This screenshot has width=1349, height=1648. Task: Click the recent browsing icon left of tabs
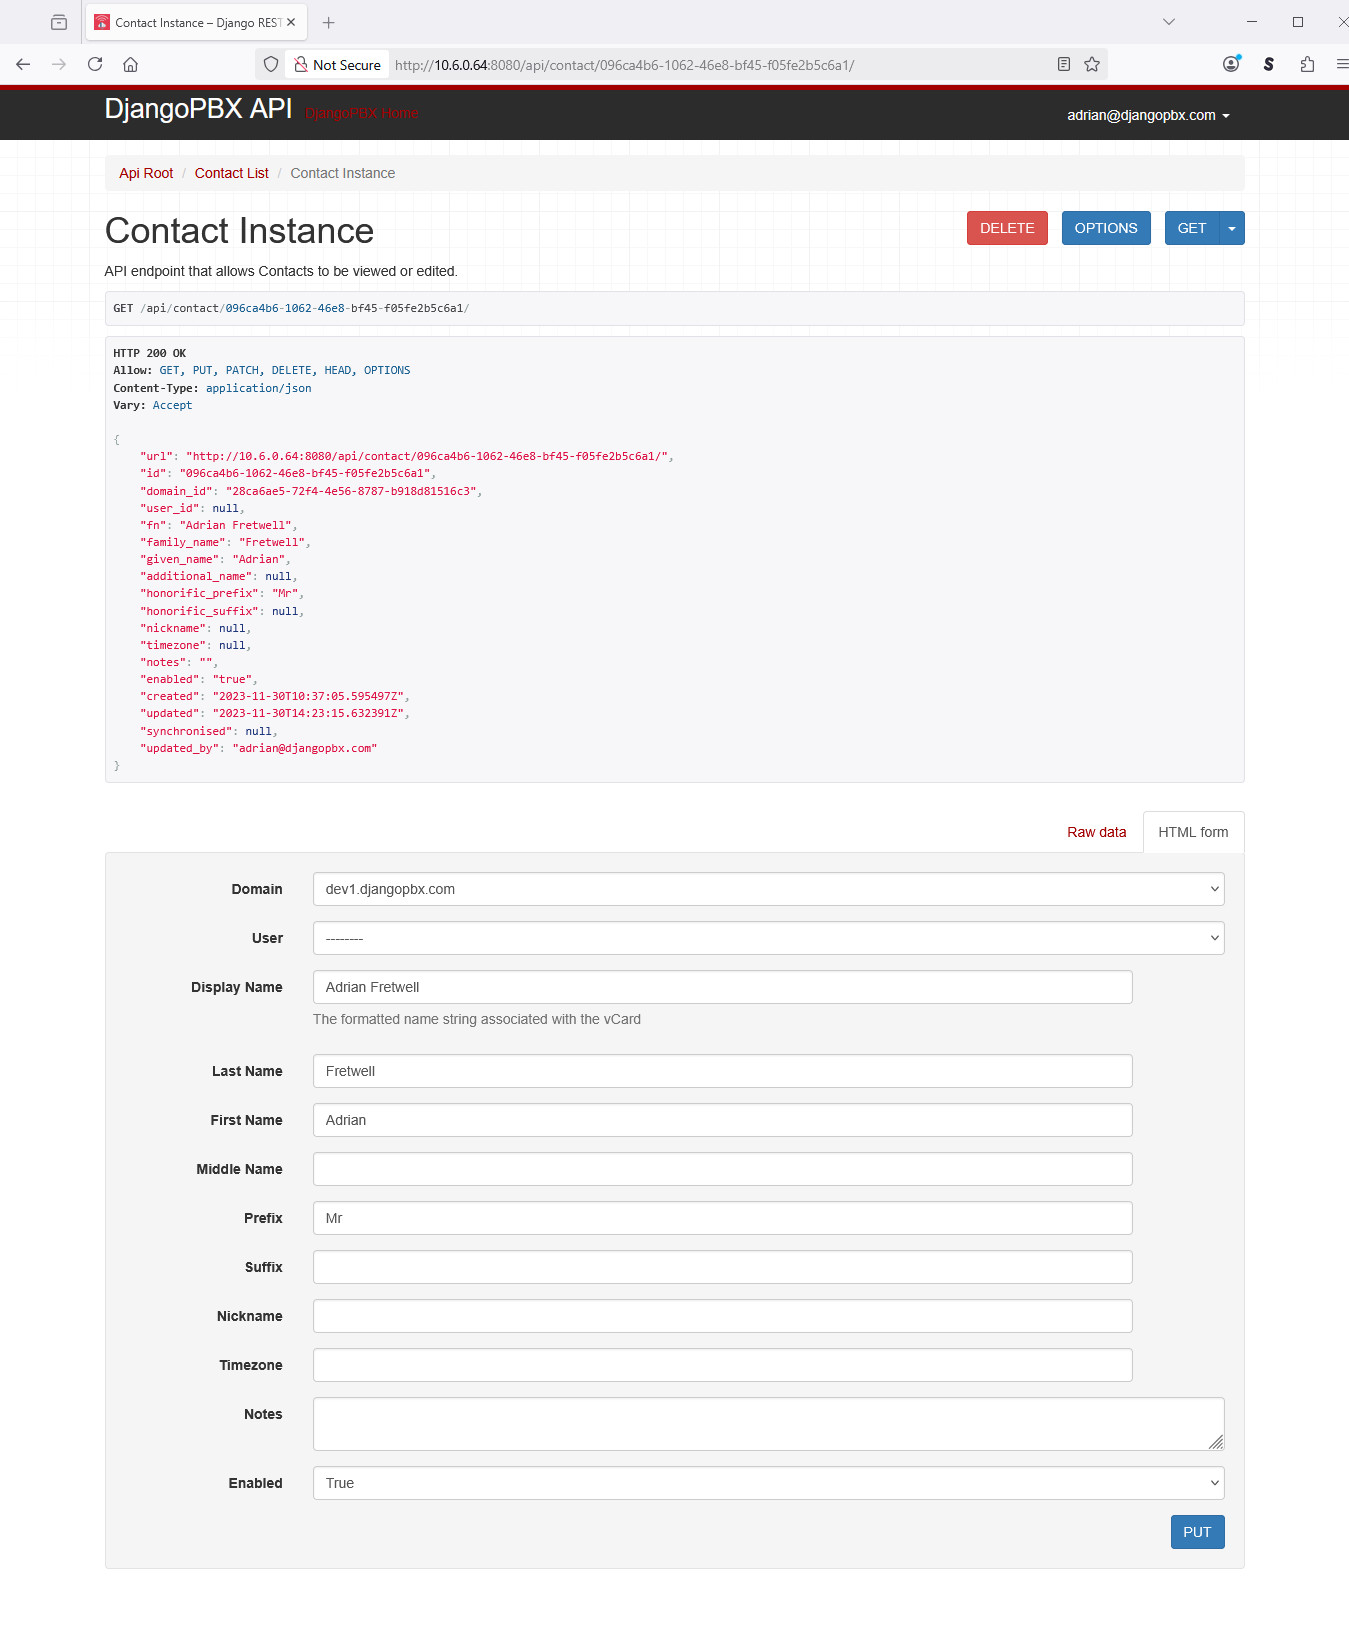coord(59,22)
